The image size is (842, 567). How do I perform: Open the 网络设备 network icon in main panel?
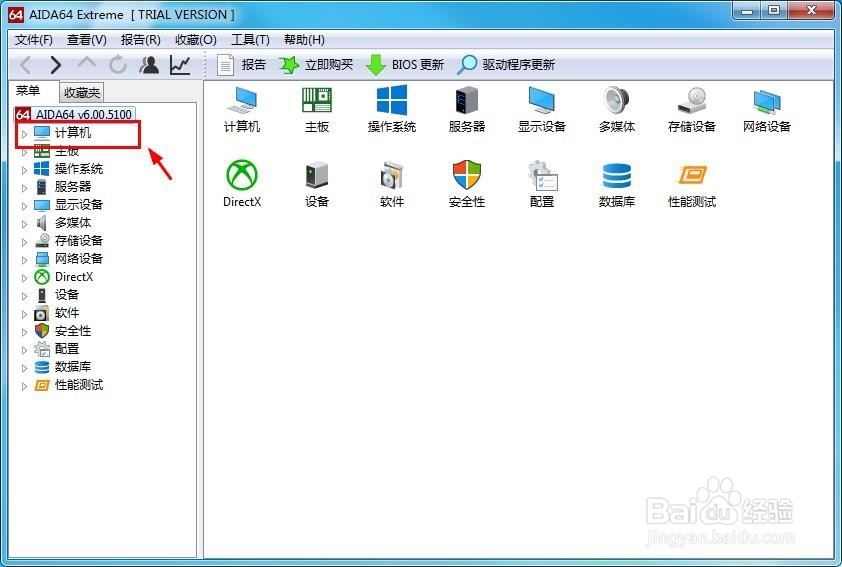pos(767,110)
